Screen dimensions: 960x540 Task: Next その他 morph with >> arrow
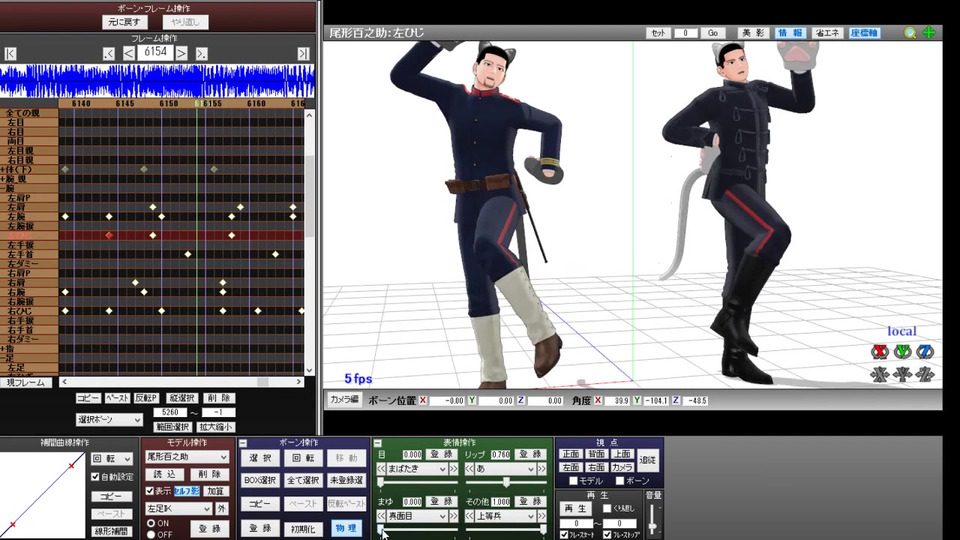coord(542,516)
